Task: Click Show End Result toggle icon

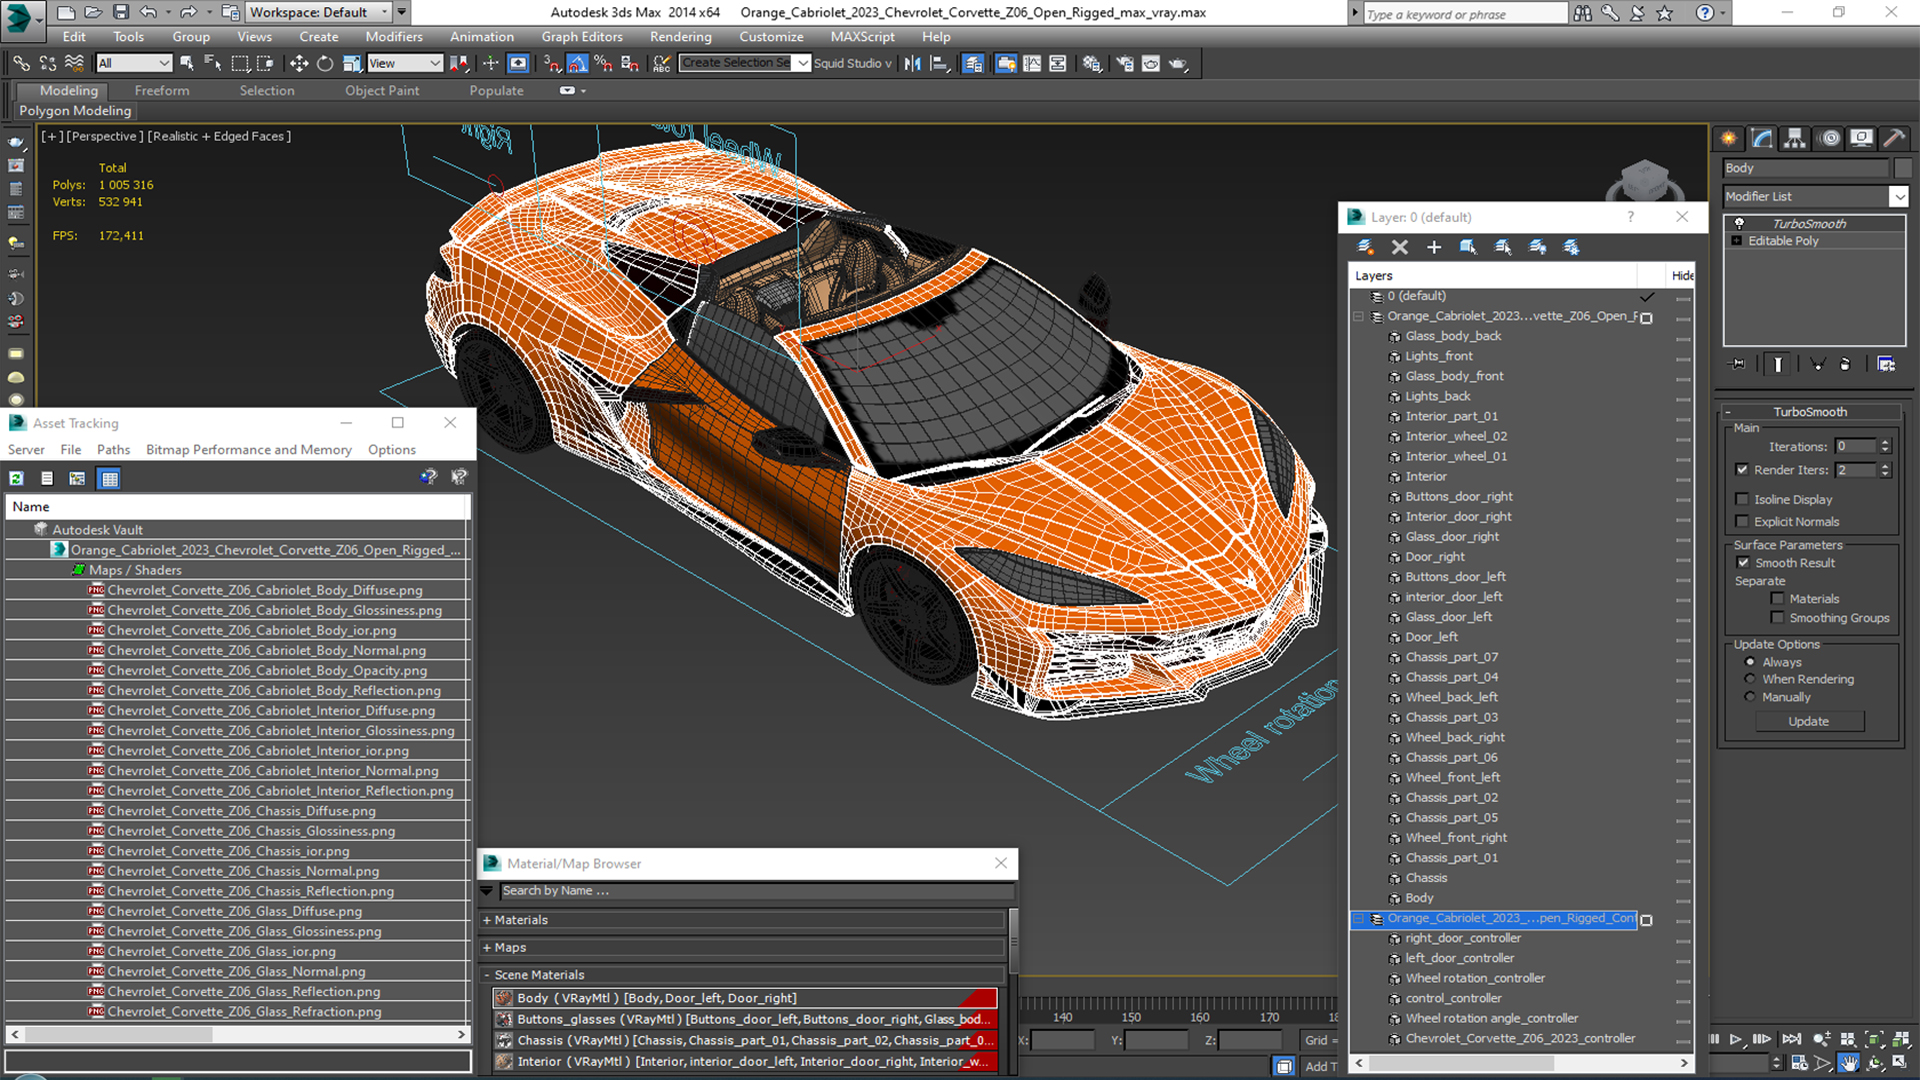Action: [1778, 365]
